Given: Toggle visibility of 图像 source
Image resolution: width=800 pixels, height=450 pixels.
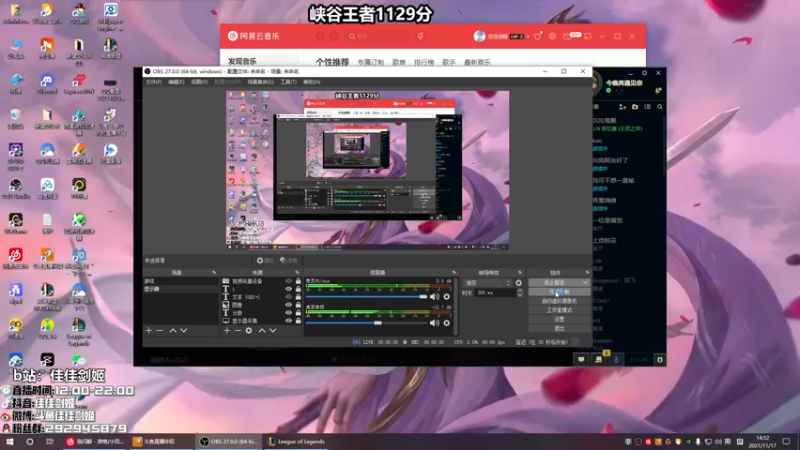Looking at the screenshot, I should point(289,305).
